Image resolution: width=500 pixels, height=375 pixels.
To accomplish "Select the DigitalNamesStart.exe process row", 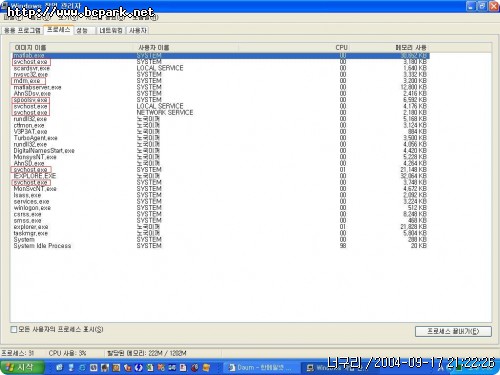I will tap(220, 151).
